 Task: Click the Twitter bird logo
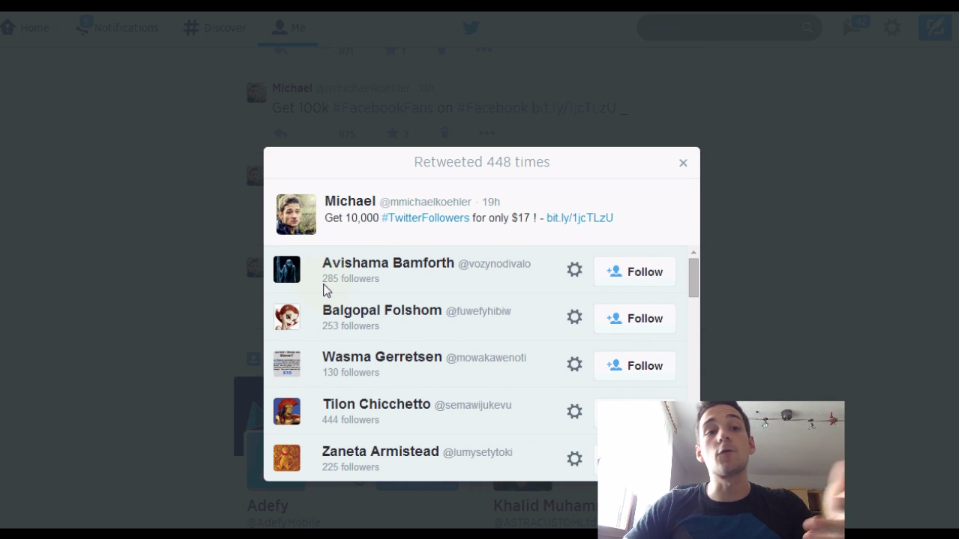[471, 28]
